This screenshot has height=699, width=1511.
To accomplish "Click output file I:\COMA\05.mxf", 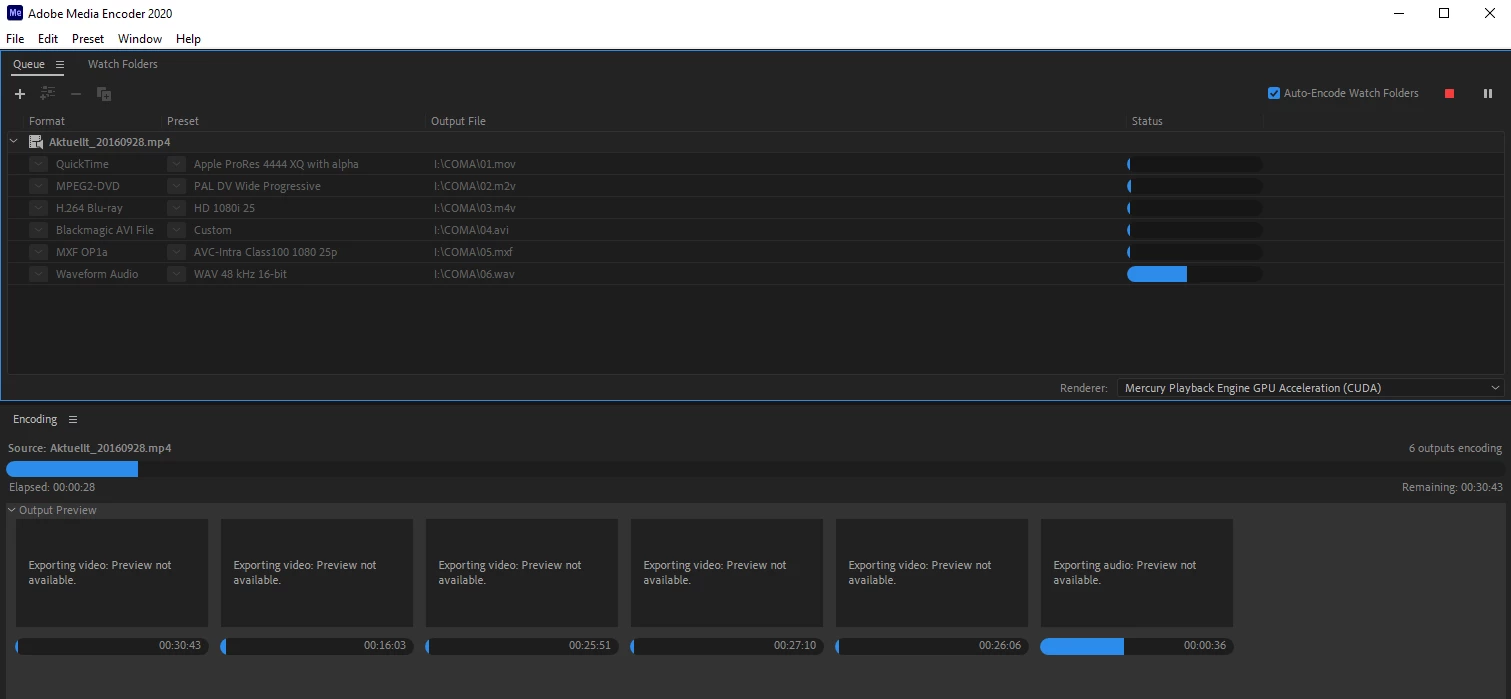I will coord(473,252).
